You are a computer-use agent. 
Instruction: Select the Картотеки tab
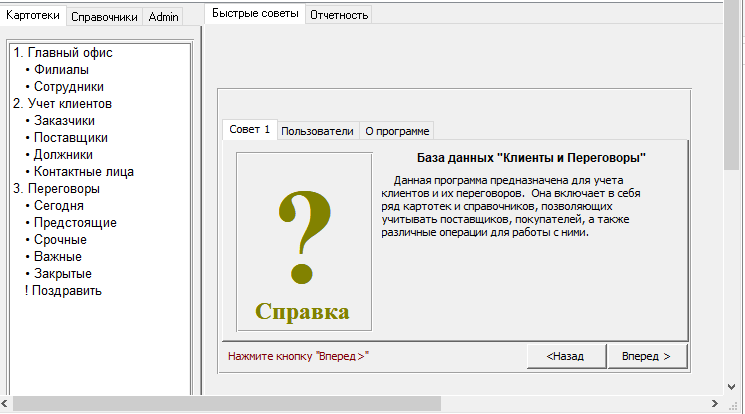(34, 15)
